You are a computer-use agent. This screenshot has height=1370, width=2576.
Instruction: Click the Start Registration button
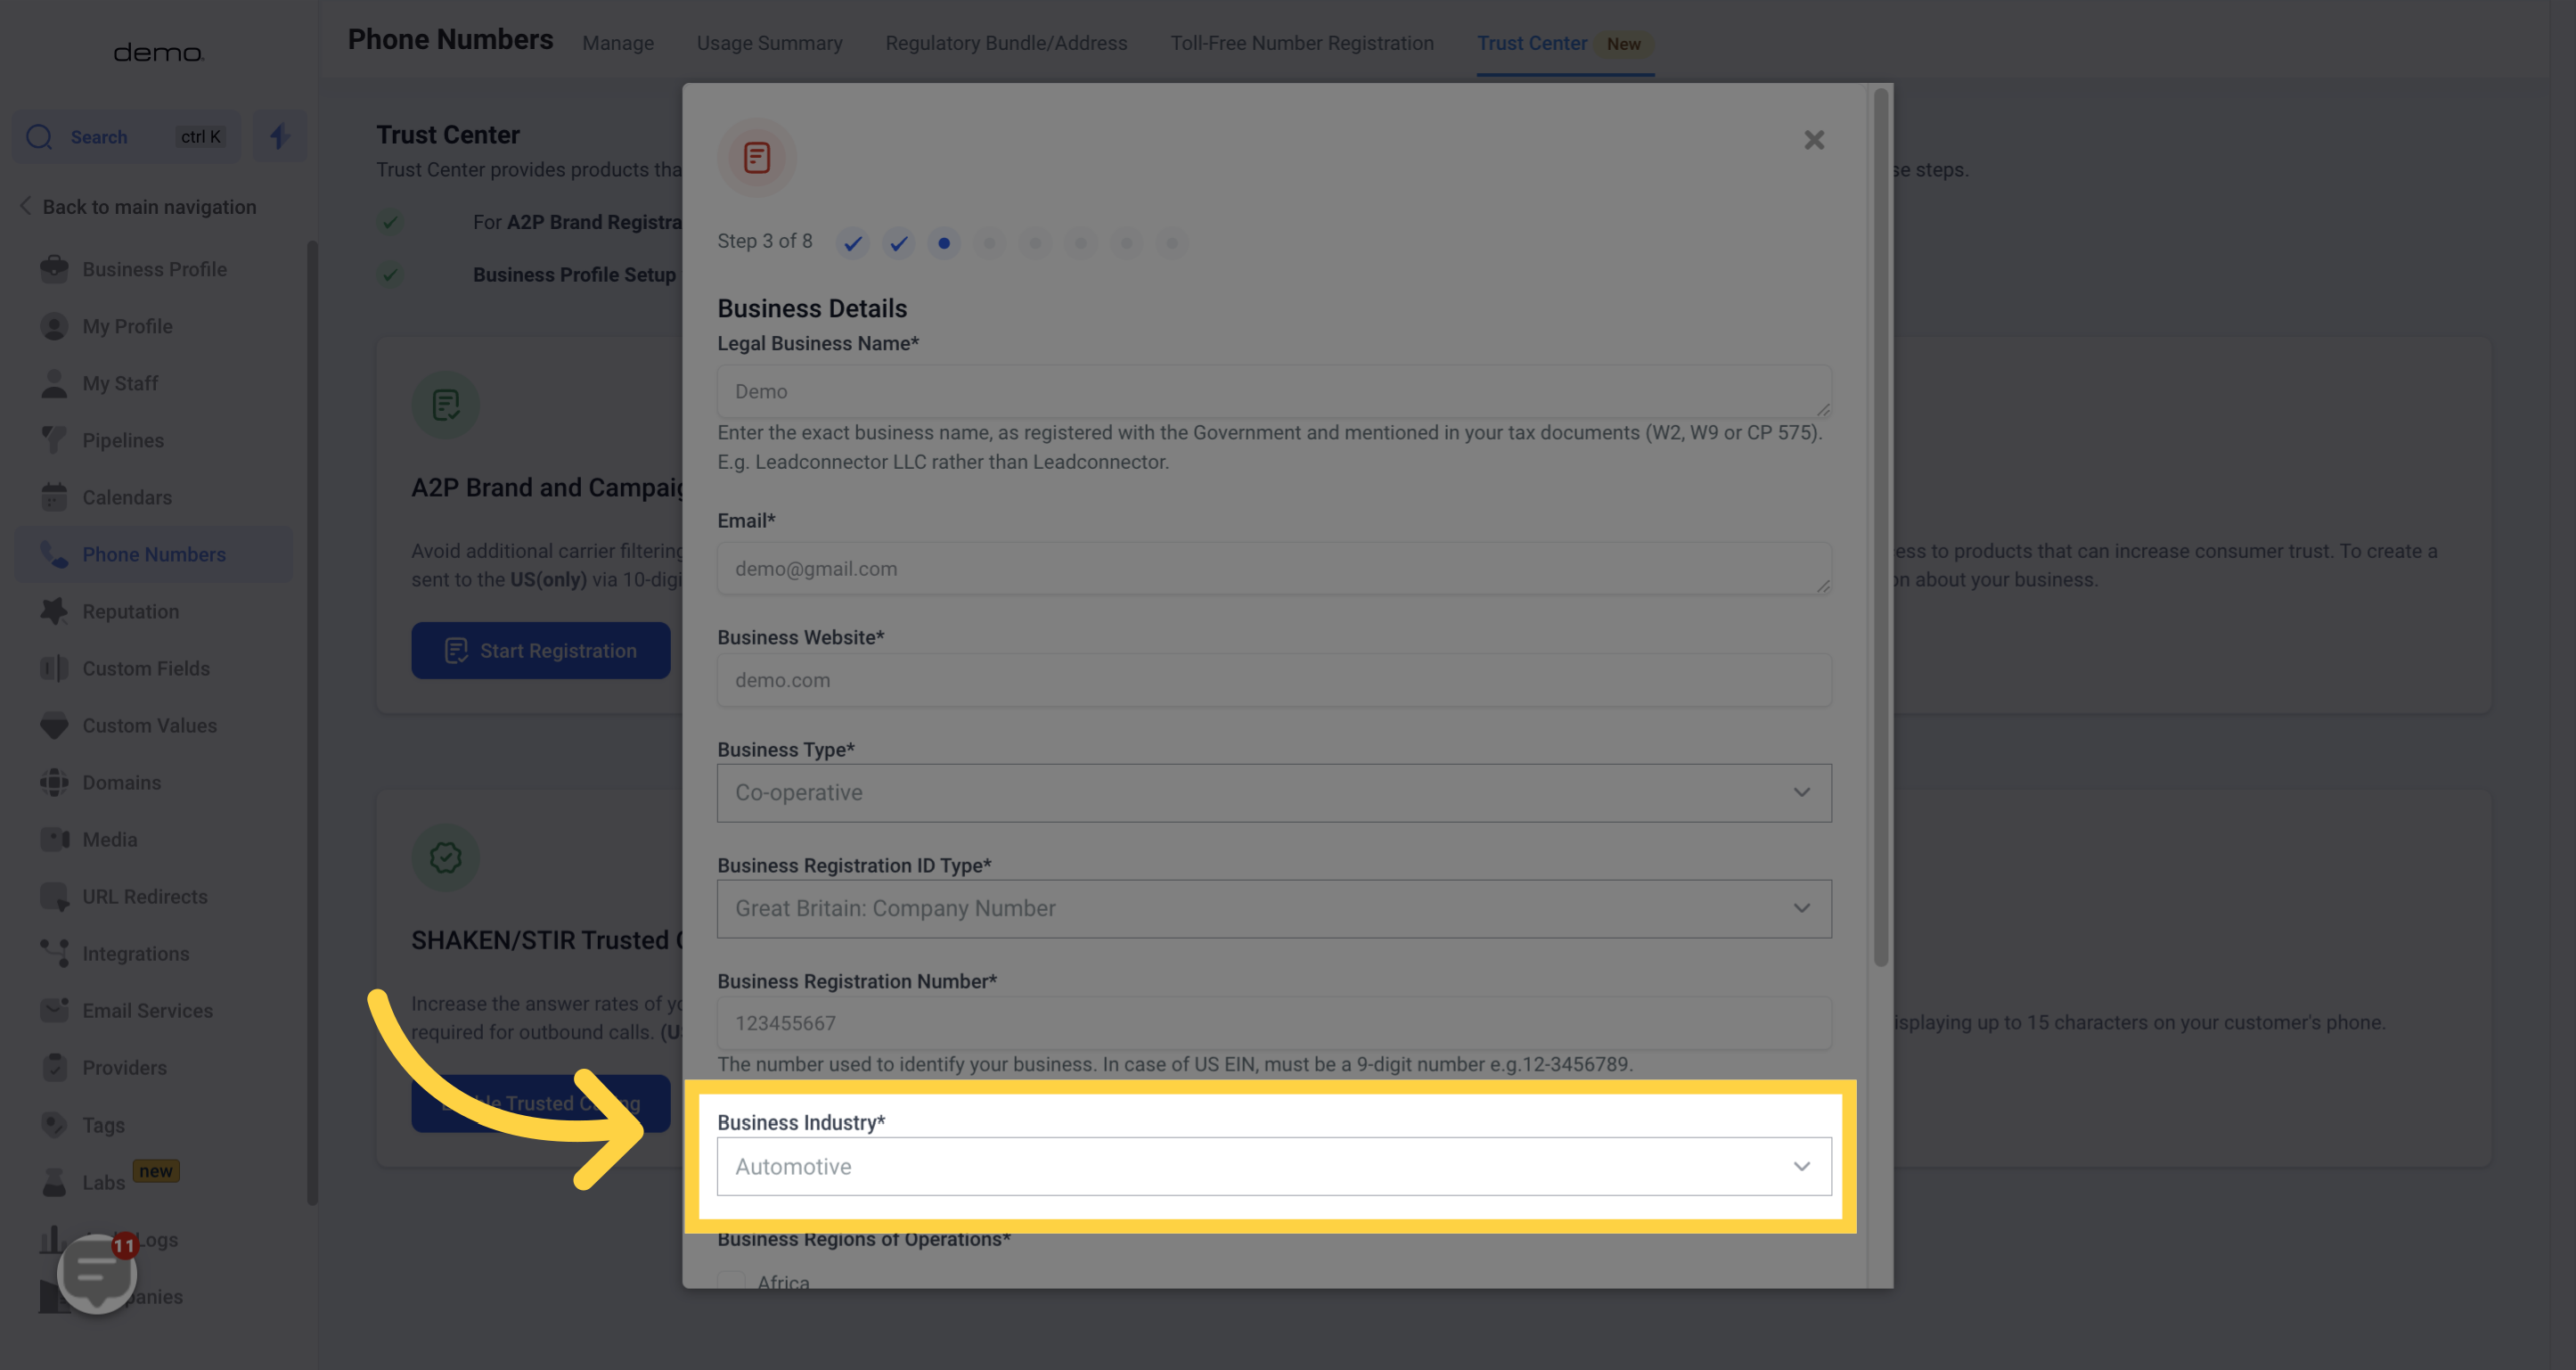point(540,650)
